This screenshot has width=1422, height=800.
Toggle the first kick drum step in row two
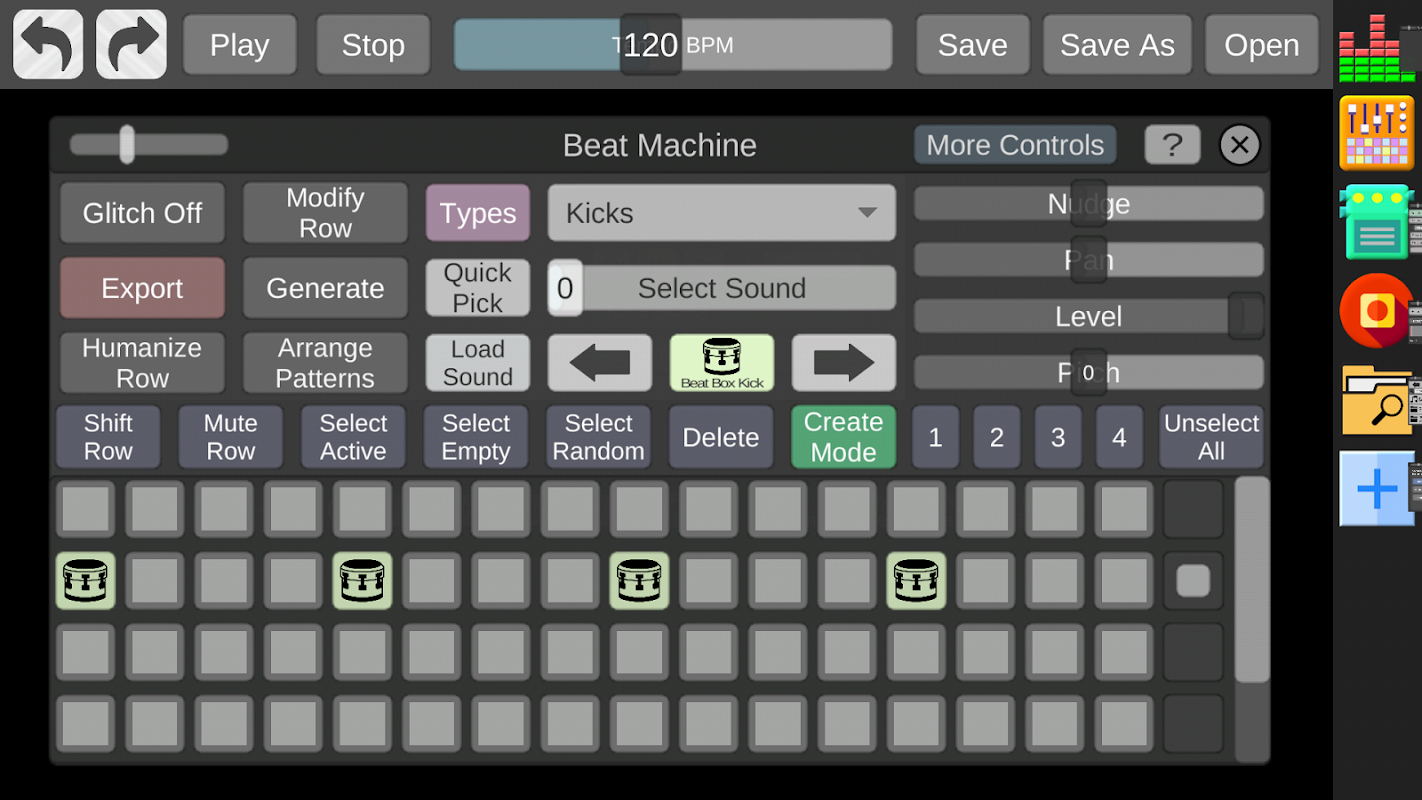point(85,581)
